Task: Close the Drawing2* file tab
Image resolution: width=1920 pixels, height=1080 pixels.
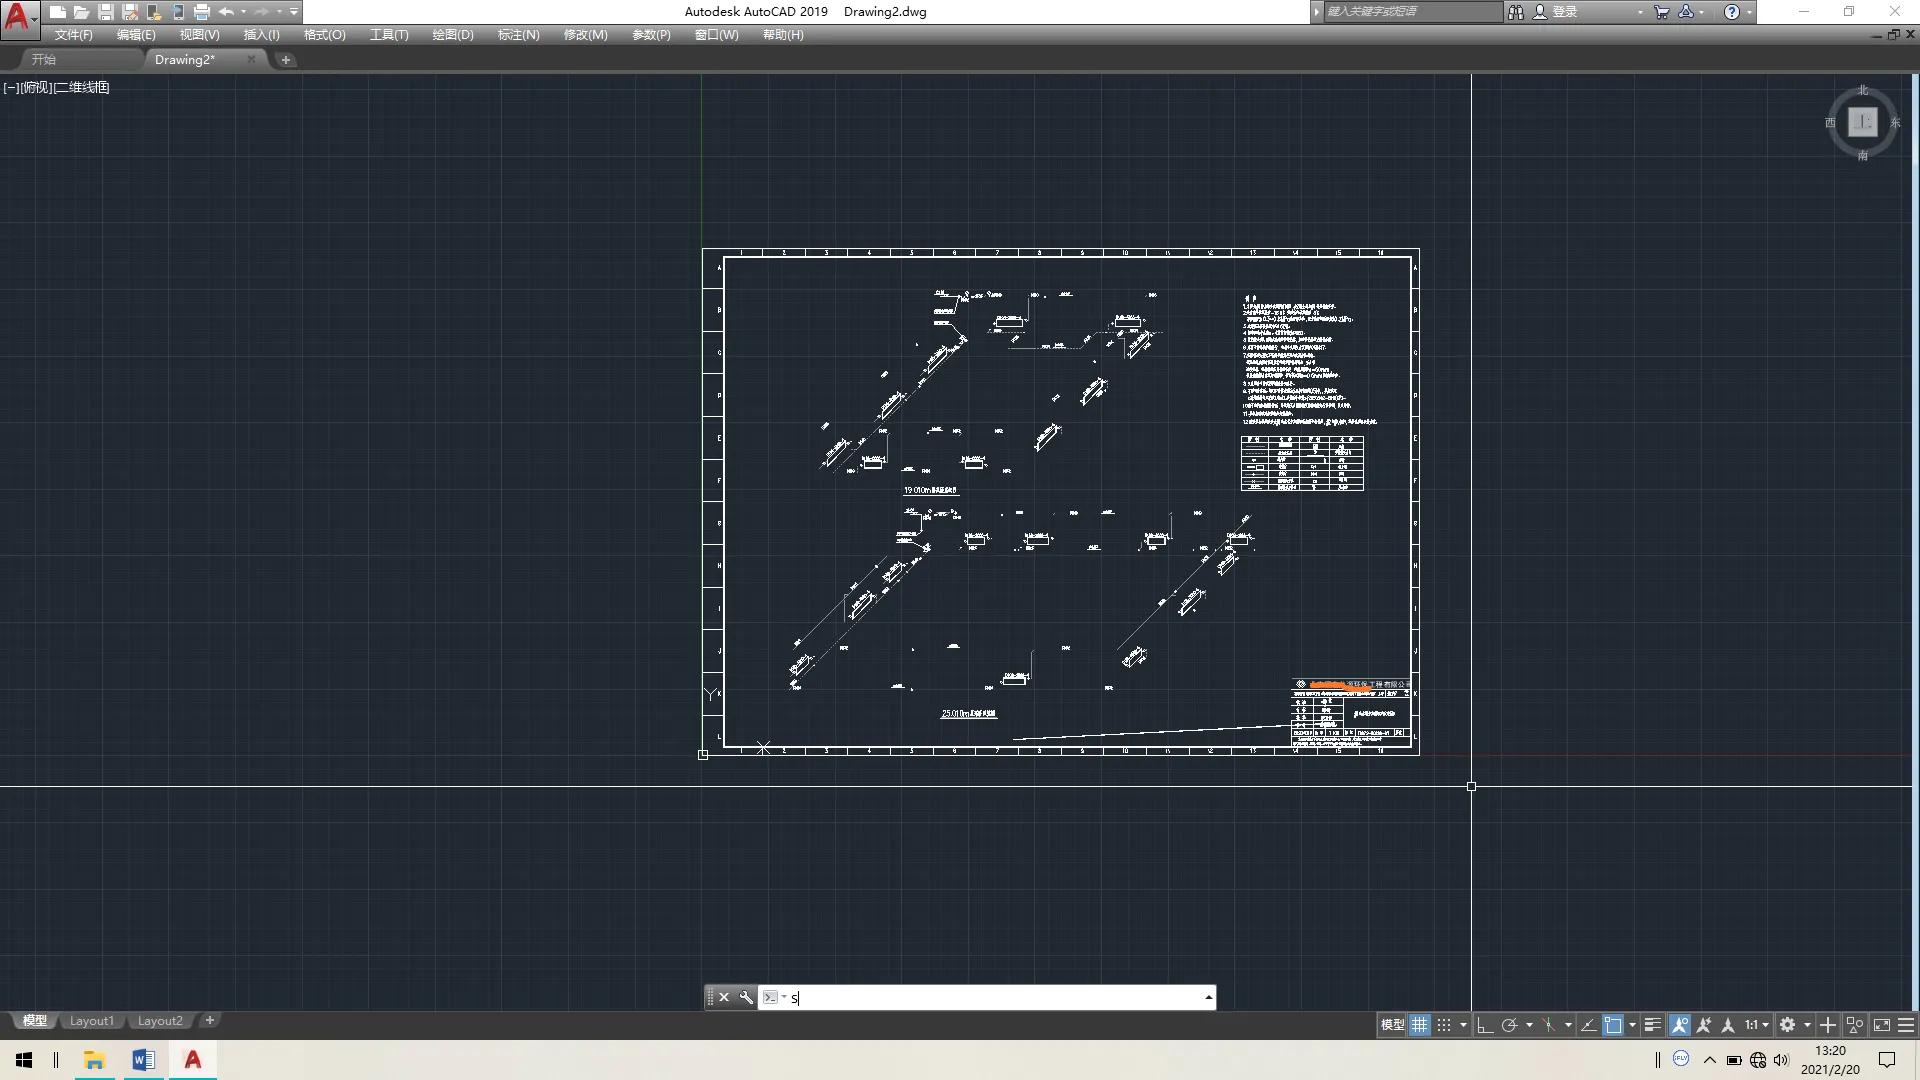Action: pos(251,59)
